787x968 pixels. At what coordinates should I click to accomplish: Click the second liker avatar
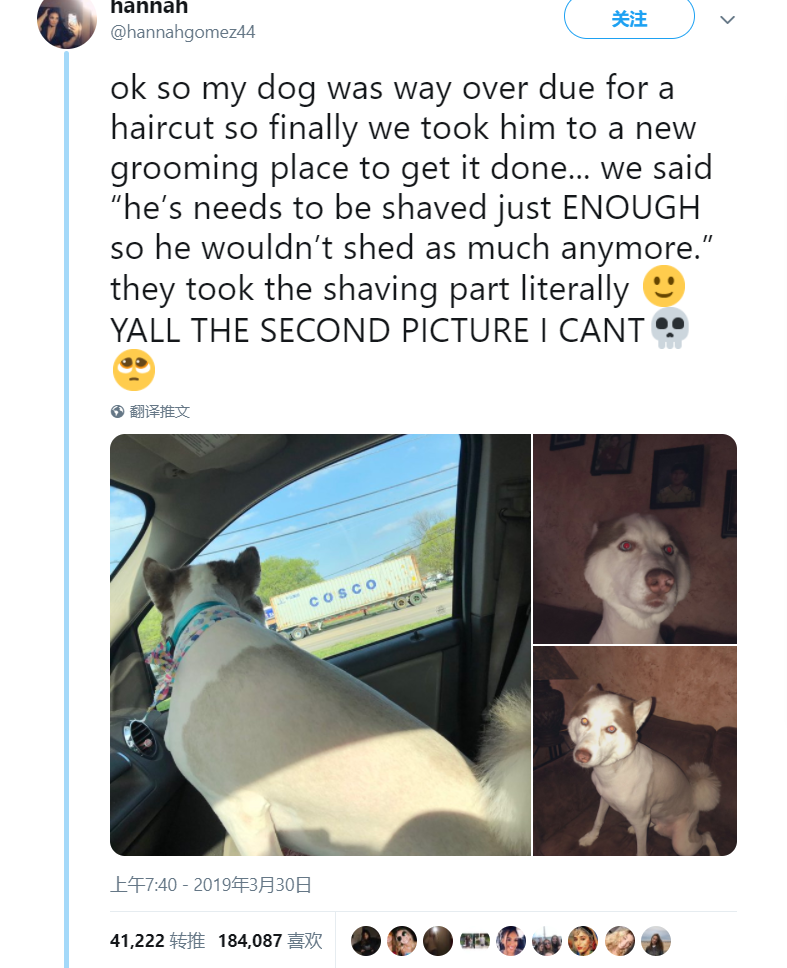tap(402, 941)
